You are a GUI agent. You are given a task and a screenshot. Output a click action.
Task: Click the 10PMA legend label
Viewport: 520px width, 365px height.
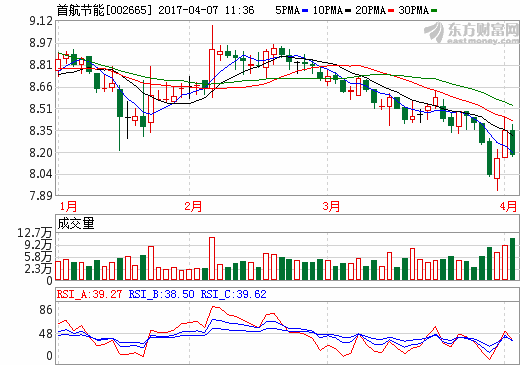click(328, 11)
